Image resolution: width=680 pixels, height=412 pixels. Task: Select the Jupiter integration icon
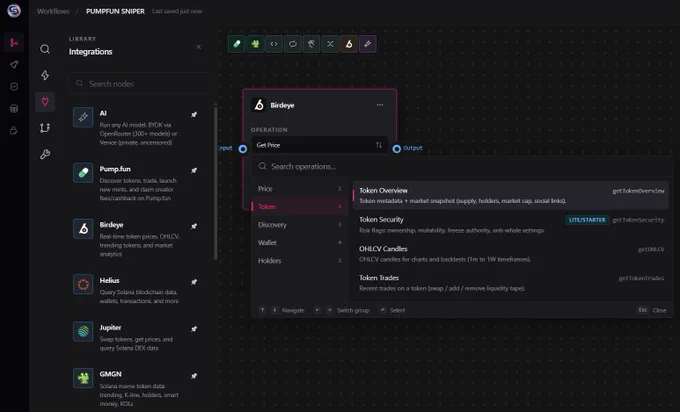pos(83,331)
